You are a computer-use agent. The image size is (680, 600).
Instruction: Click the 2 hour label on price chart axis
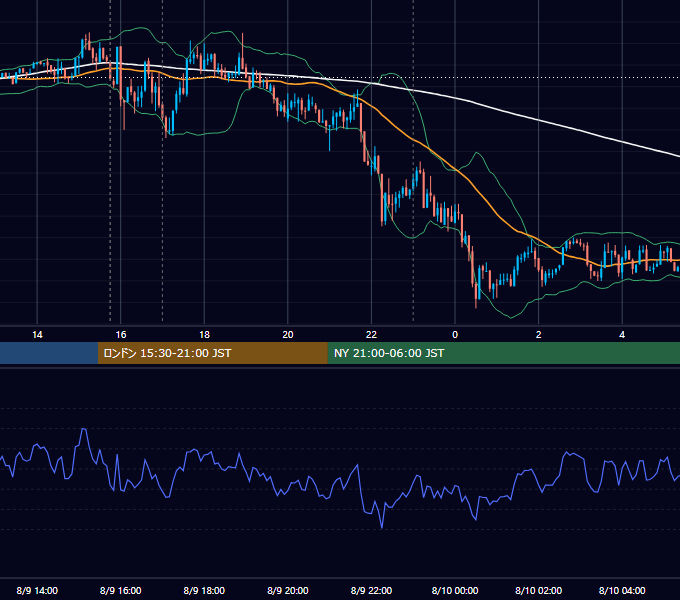click(539, 335)
